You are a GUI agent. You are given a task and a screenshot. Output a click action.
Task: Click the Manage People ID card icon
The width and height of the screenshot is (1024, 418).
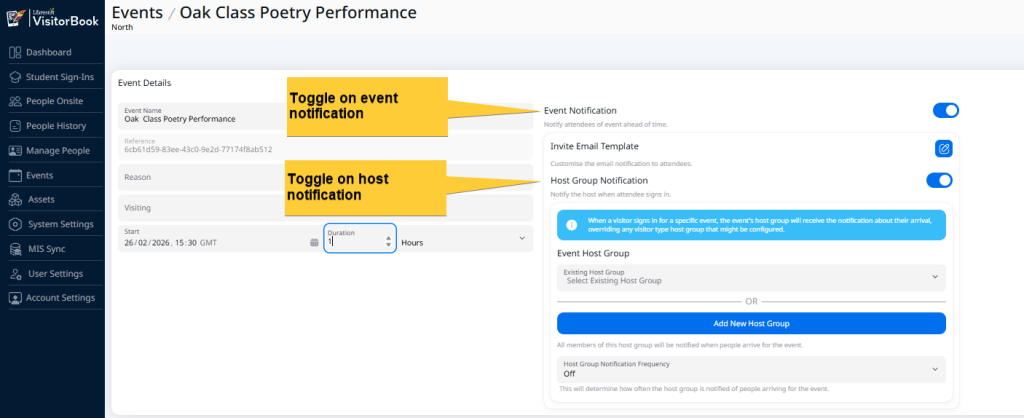tap(15, 151)
